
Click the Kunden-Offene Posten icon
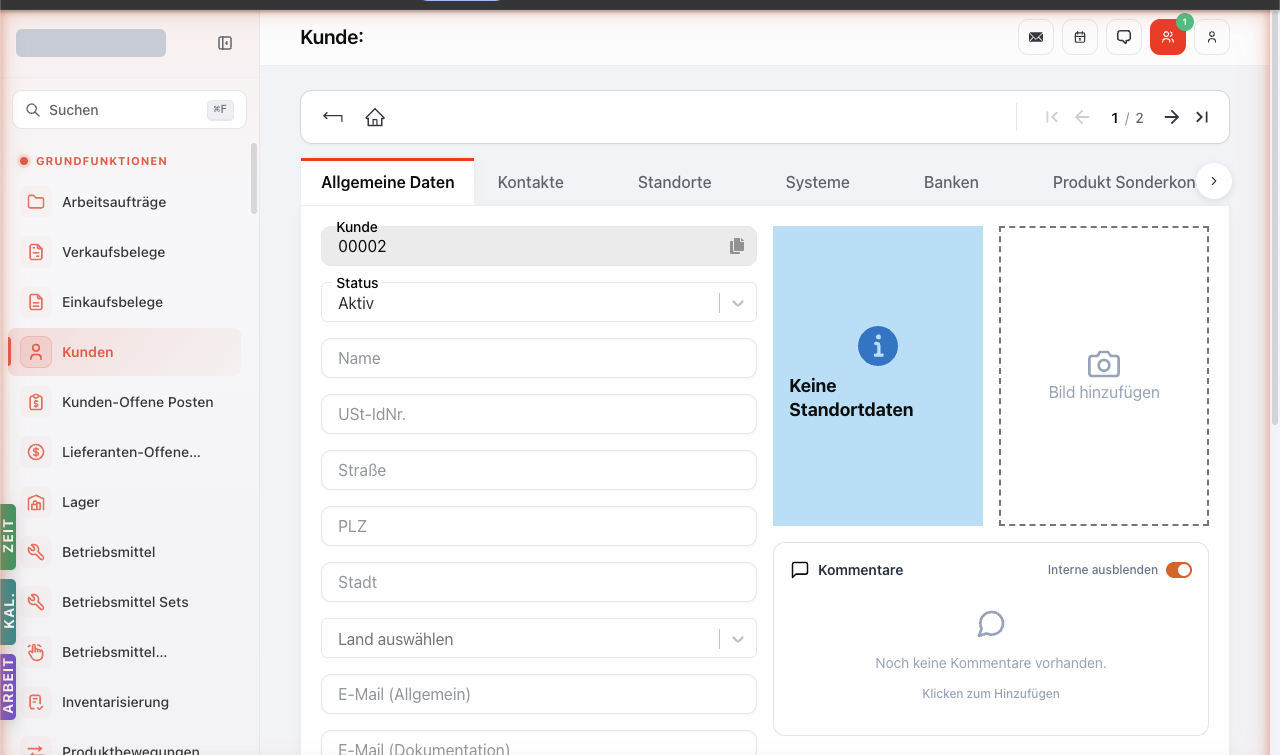36,402
